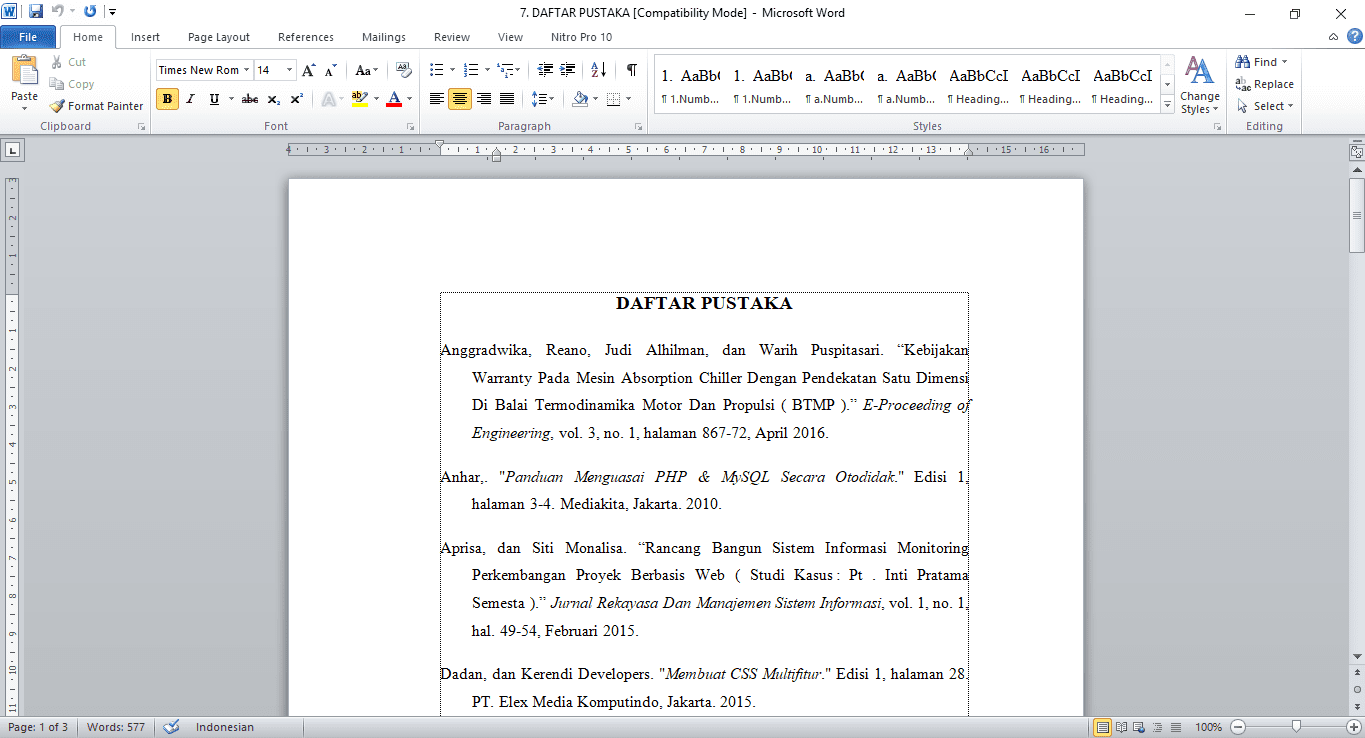This screenshot has width=1365, height=738.
Task: Toggle Center alignment button
Action: point(460,99)
